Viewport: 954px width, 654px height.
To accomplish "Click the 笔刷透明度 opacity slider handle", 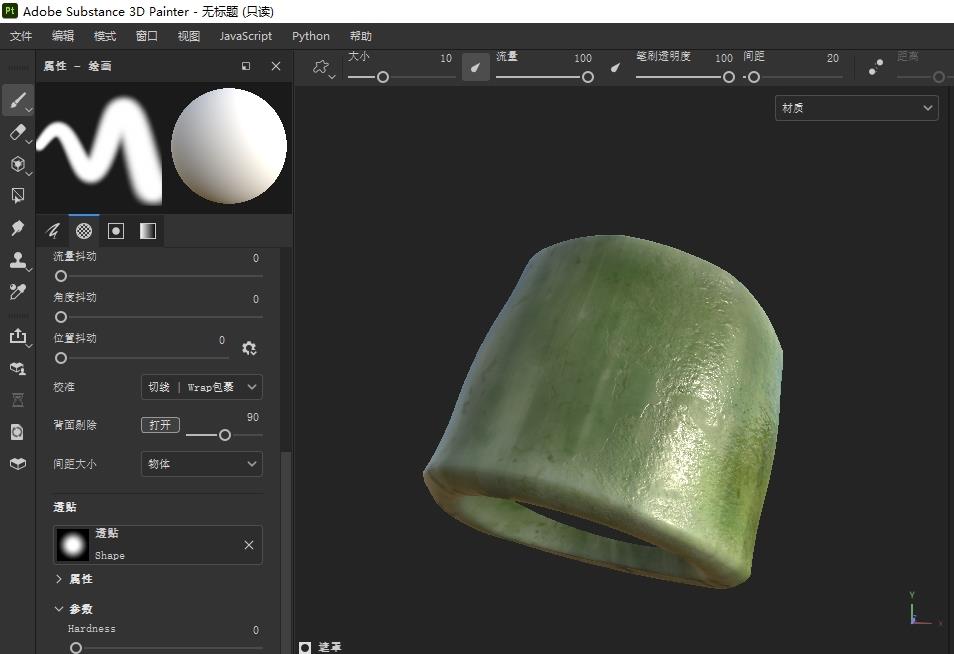I will 729,77.
